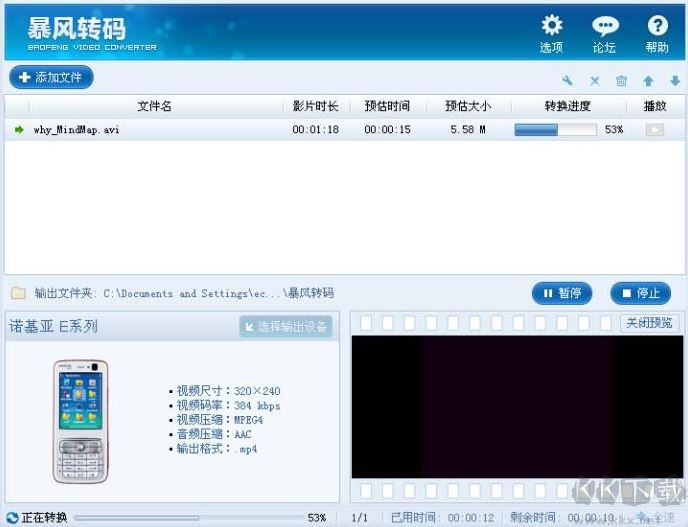
Task: Click the 预估时间 column header
Action: point(387,106)
